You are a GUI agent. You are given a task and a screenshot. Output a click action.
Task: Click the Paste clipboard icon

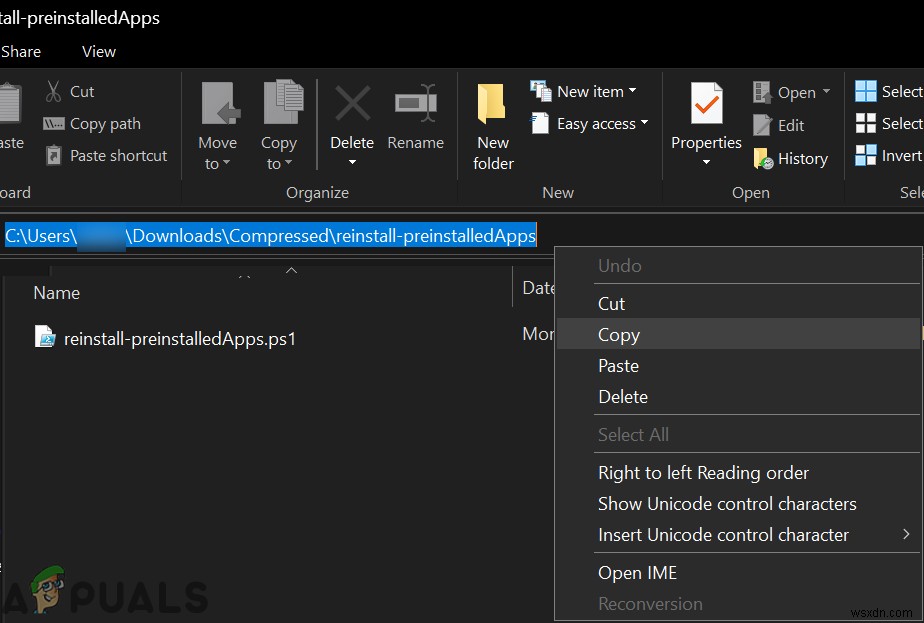click(x=10, y=104)
